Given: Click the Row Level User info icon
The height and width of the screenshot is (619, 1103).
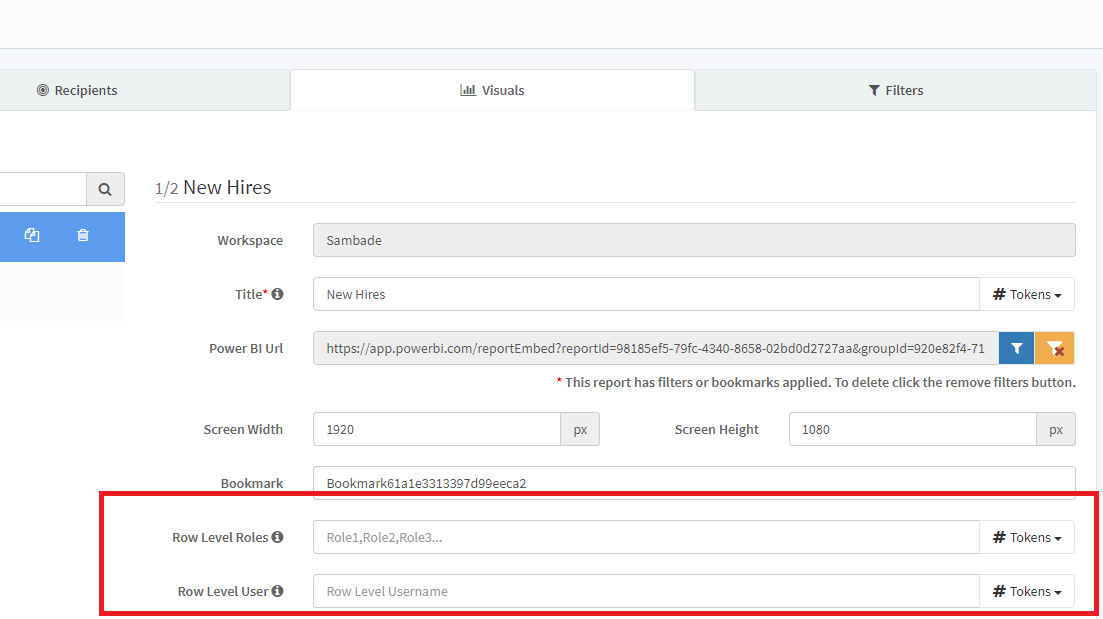Looking at the screenshot, I should pos(277,591).
